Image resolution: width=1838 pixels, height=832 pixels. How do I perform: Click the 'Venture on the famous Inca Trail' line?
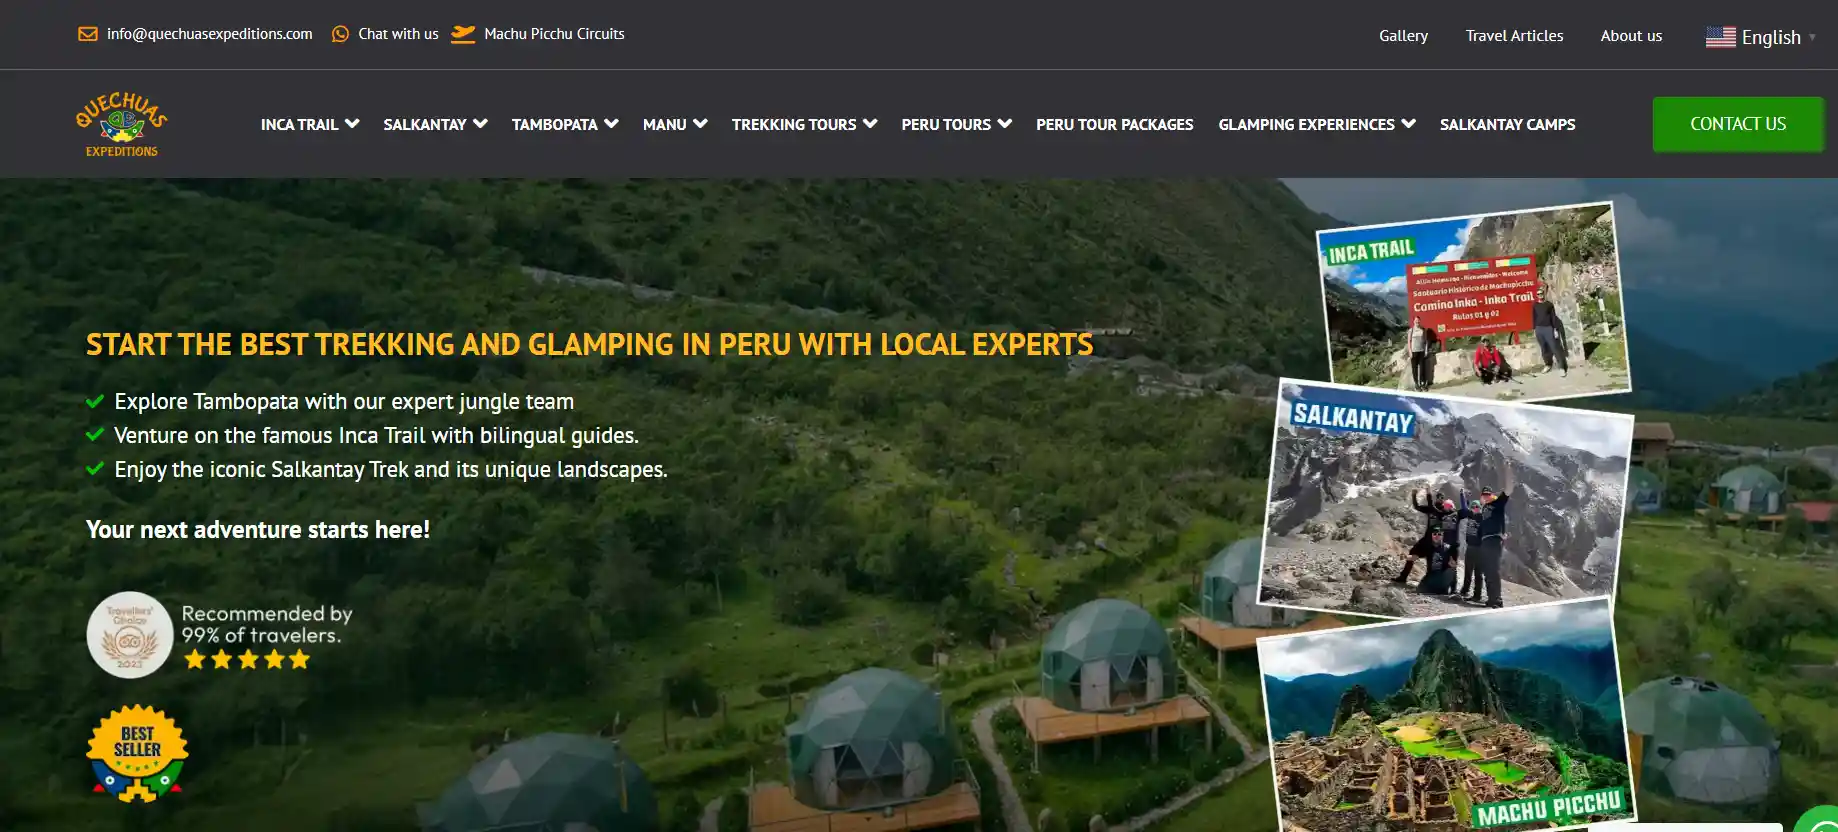click(x=376, y=436)
